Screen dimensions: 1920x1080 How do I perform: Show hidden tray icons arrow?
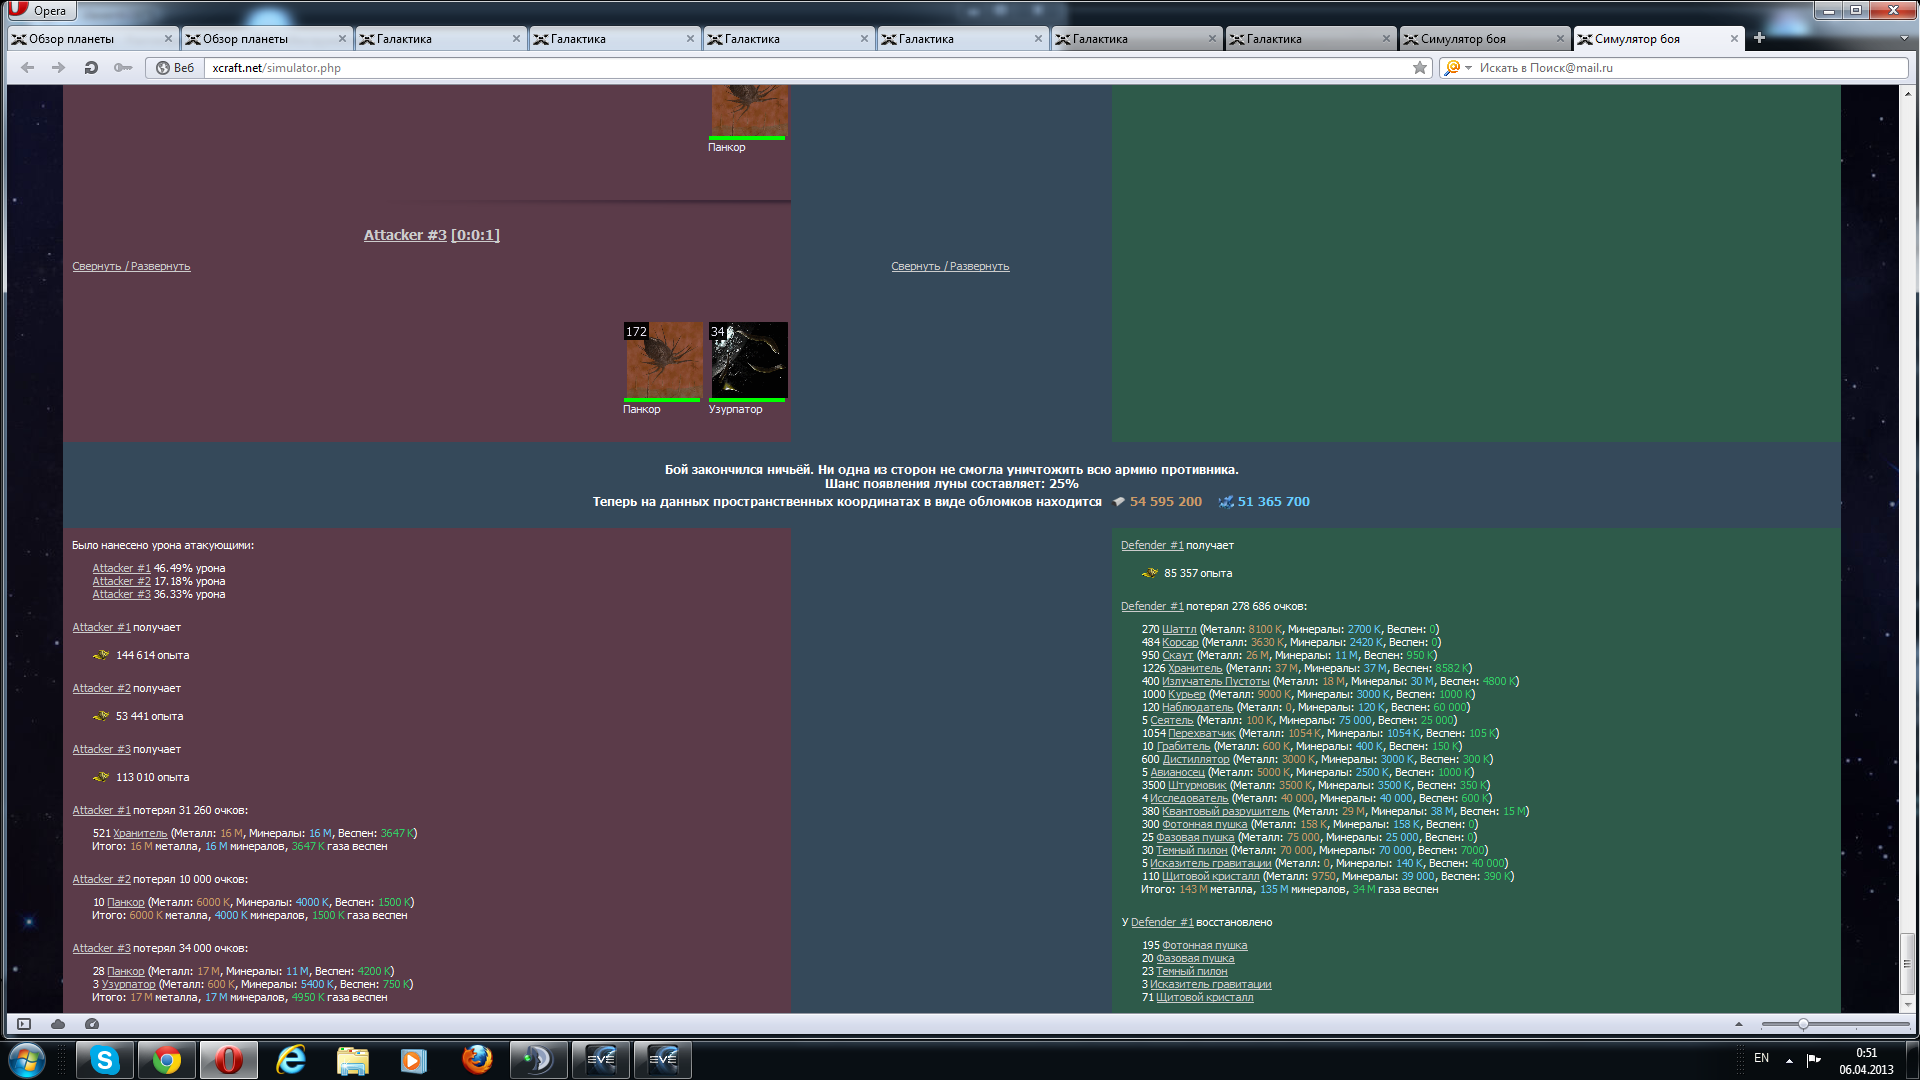[1789, 1060]
